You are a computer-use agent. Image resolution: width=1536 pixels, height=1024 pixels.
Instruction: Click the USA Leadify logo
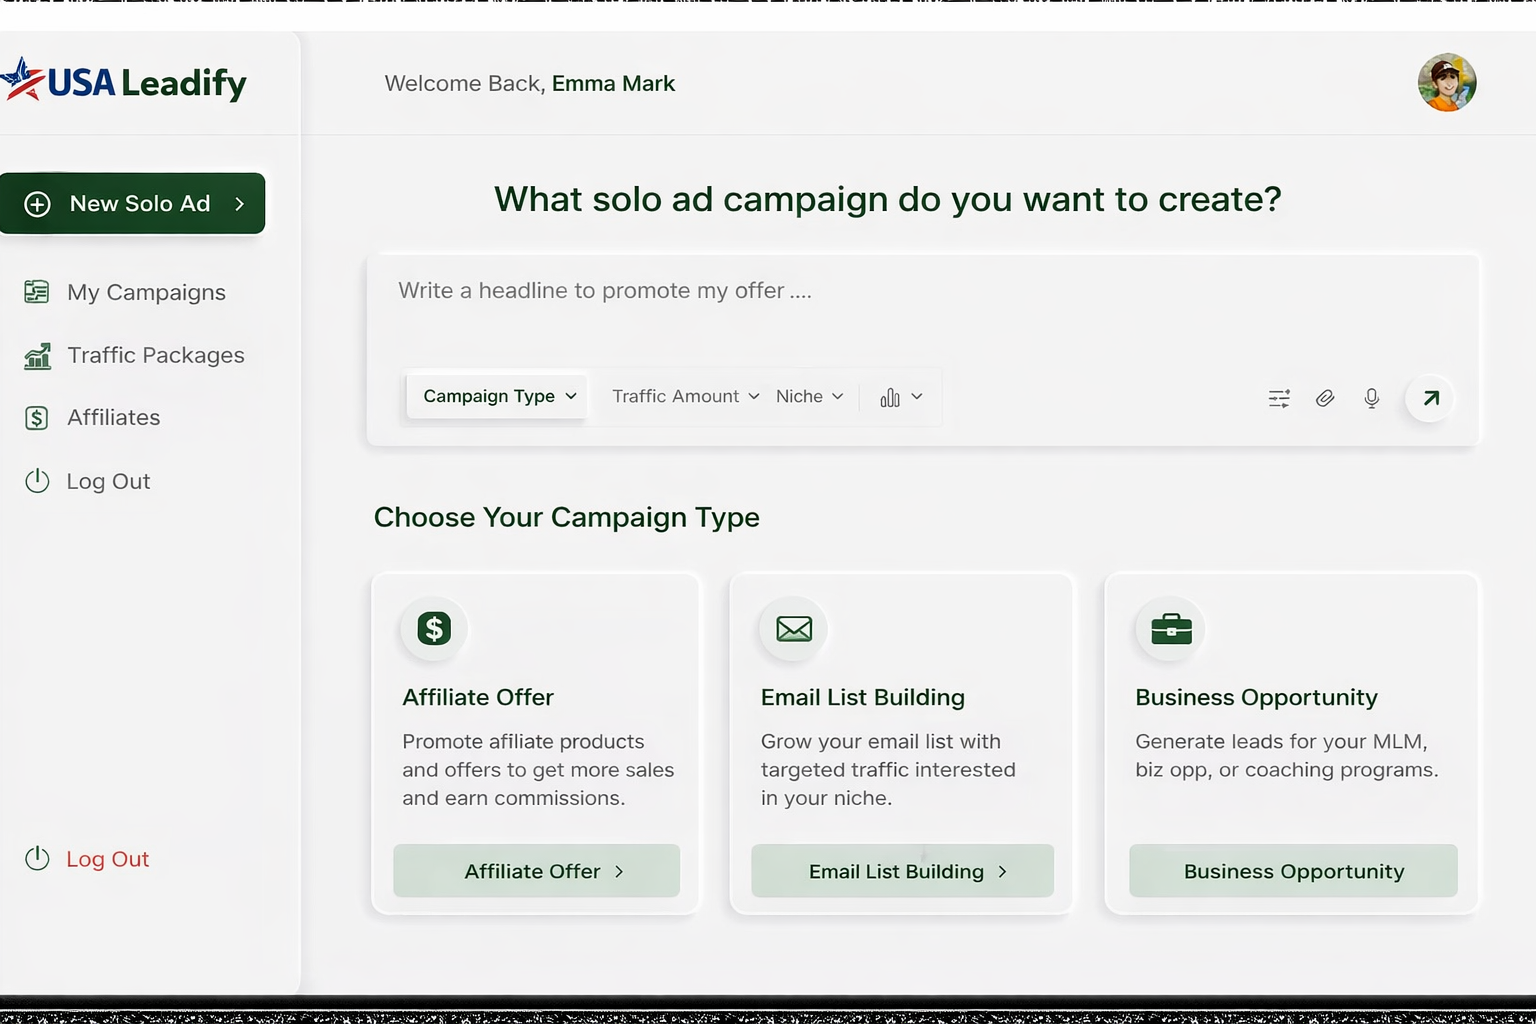[x=125, y=82]
